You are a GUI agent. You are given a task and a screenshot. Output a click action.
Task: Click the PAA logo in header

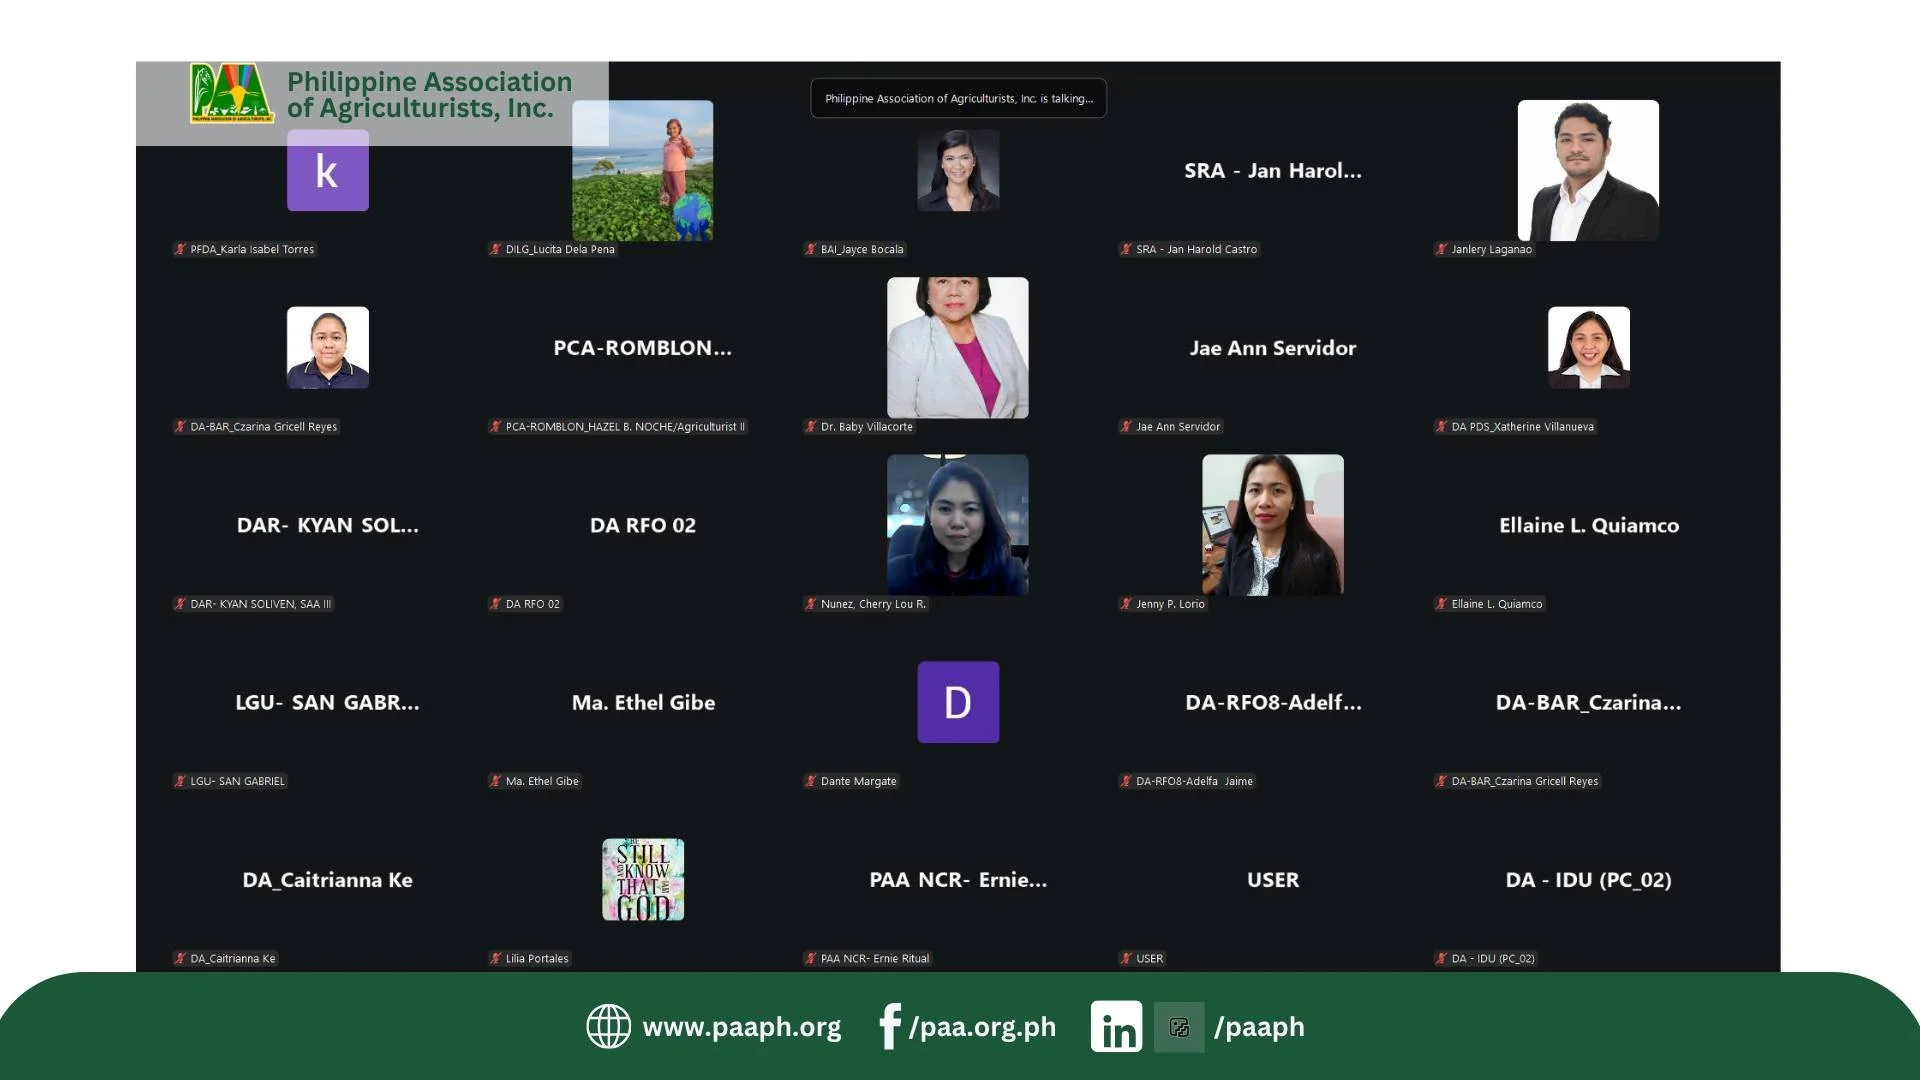[231, 94]
